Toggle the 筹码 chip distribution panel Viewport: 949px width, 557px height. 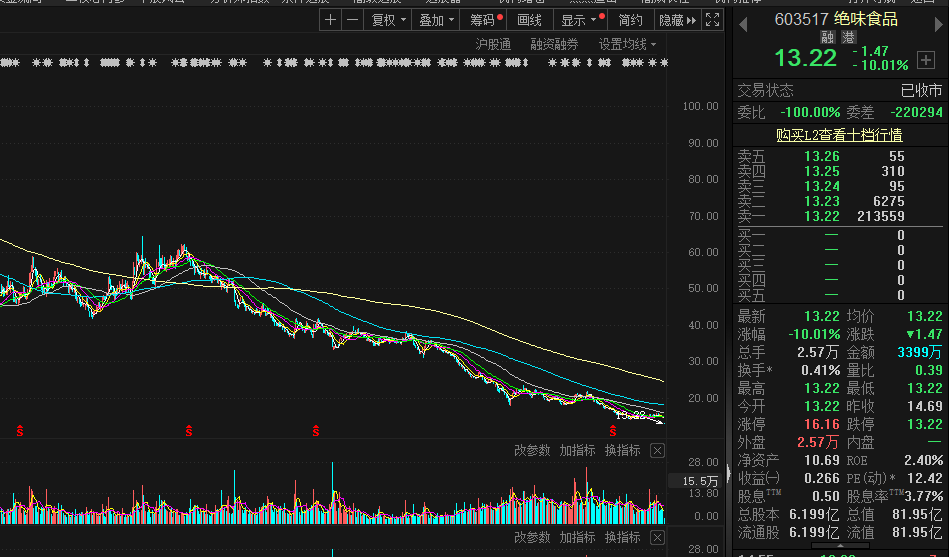coord(483,20)
